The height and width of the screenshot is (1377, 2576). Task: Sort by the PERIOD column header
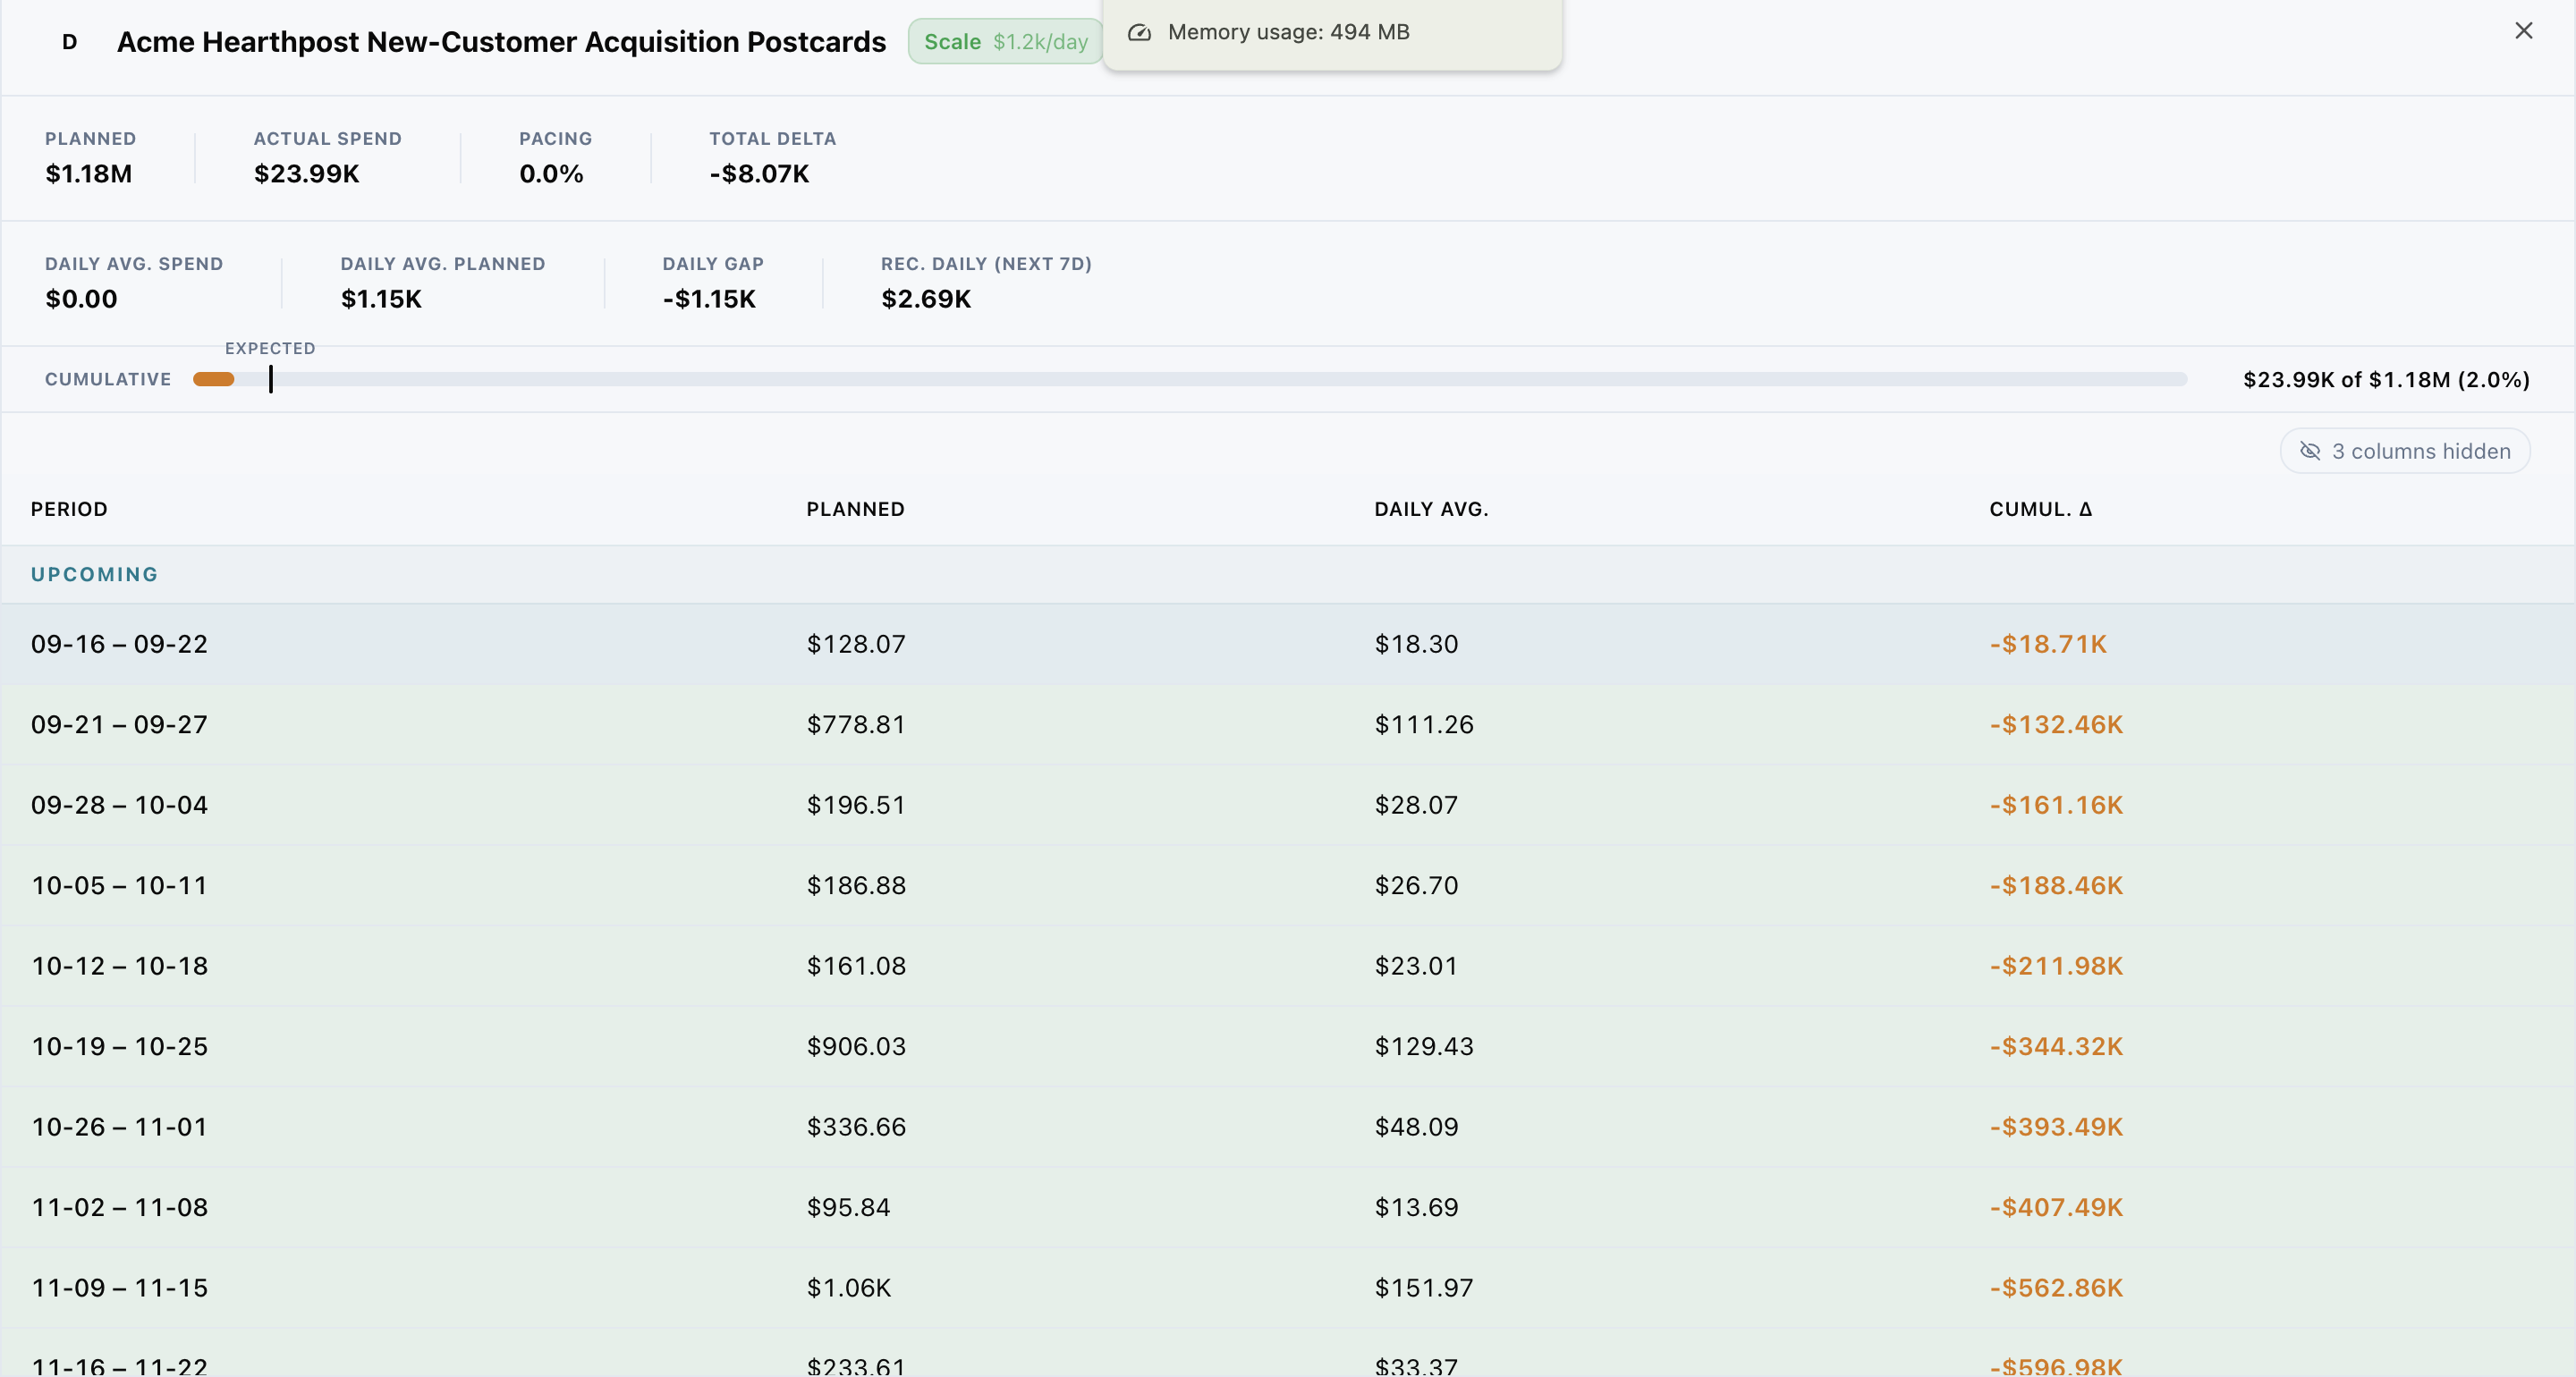click(69, 509)
